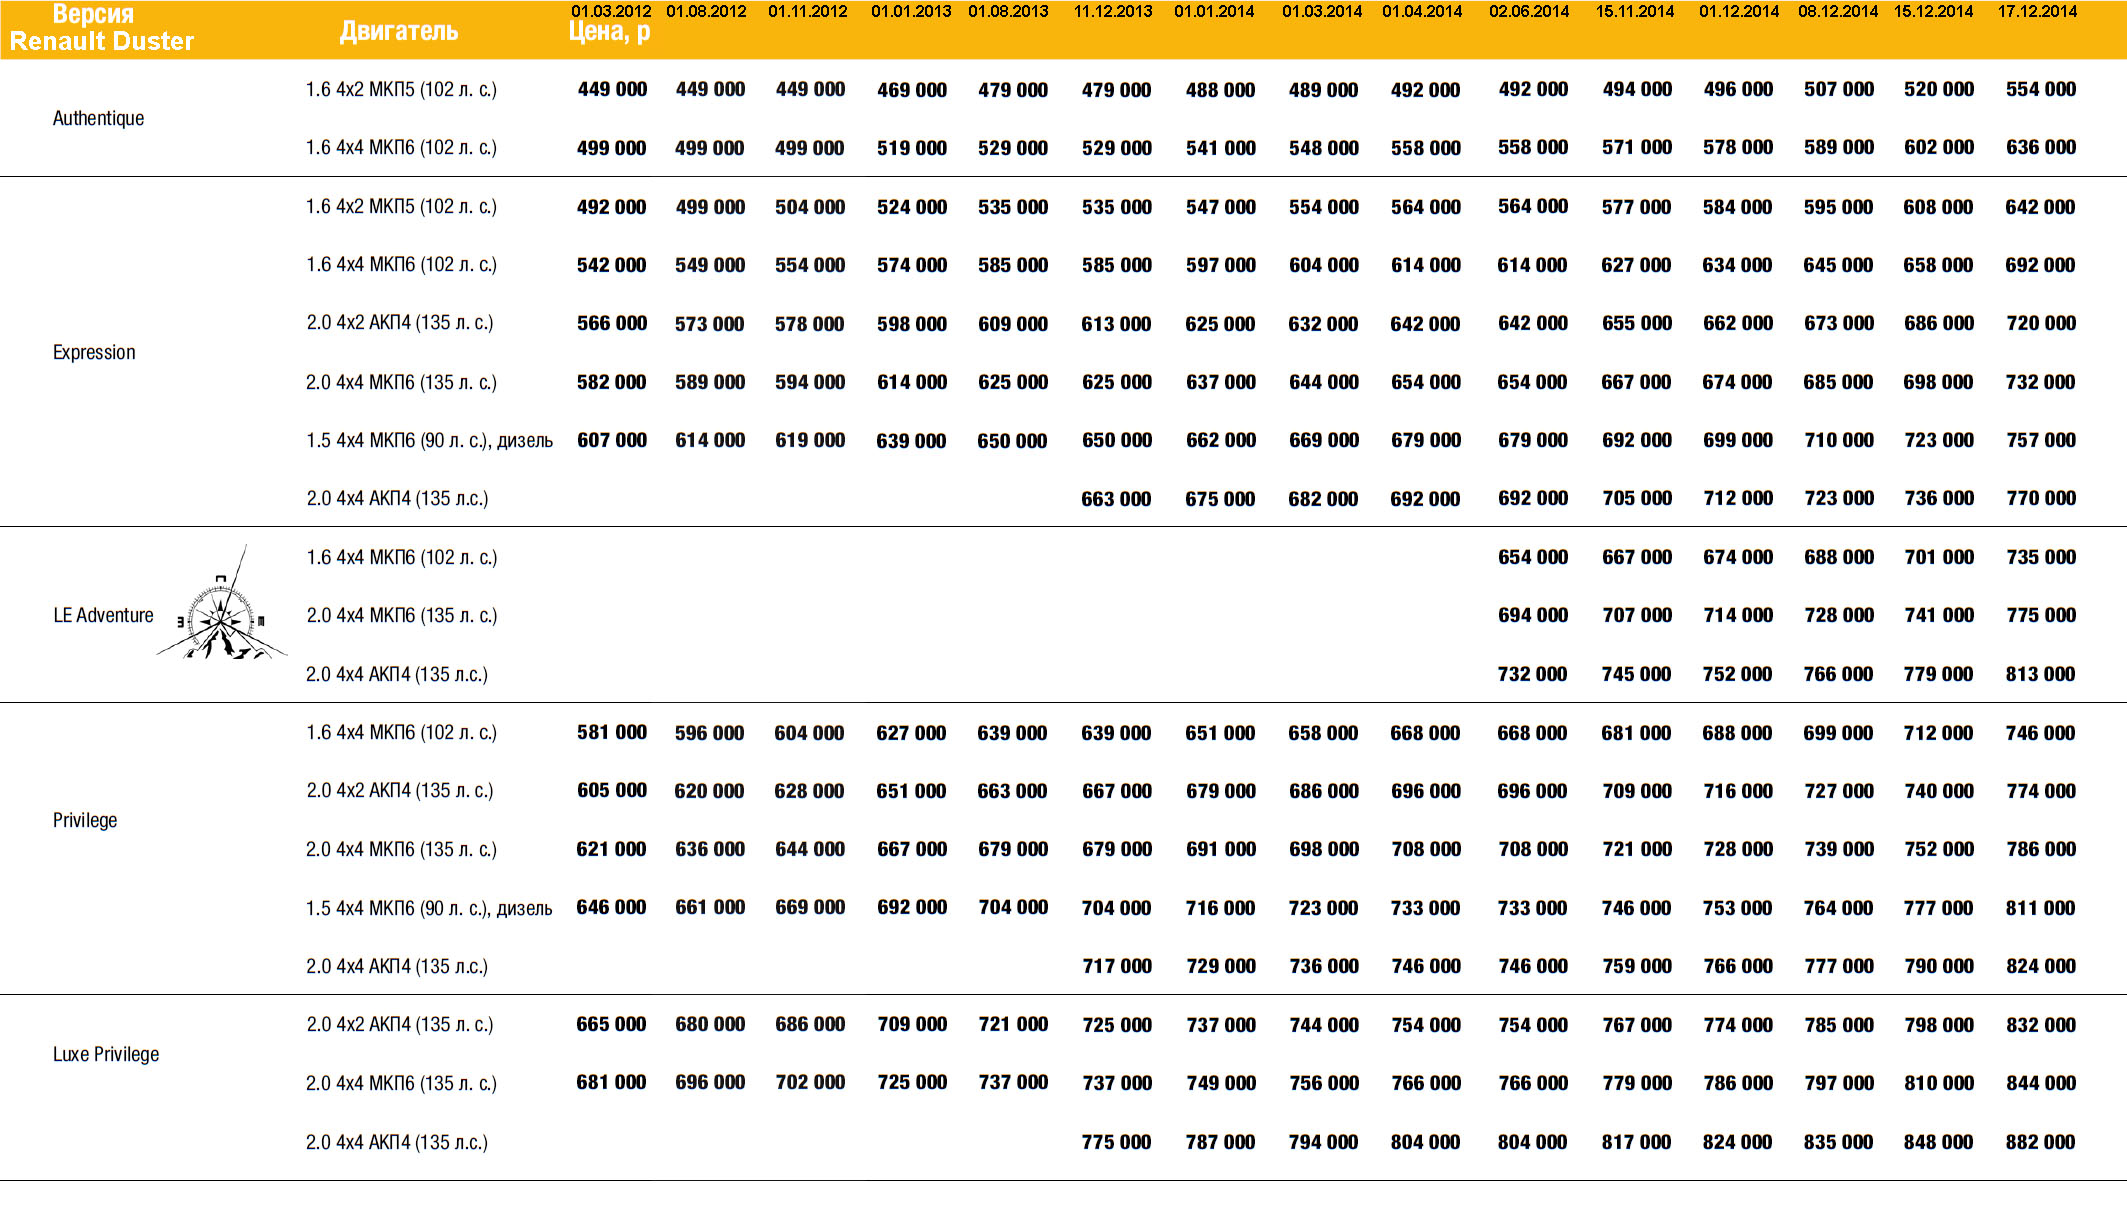
Task: Click the 17.12.2014 date column header
Action: click(x=2037, y=11)
